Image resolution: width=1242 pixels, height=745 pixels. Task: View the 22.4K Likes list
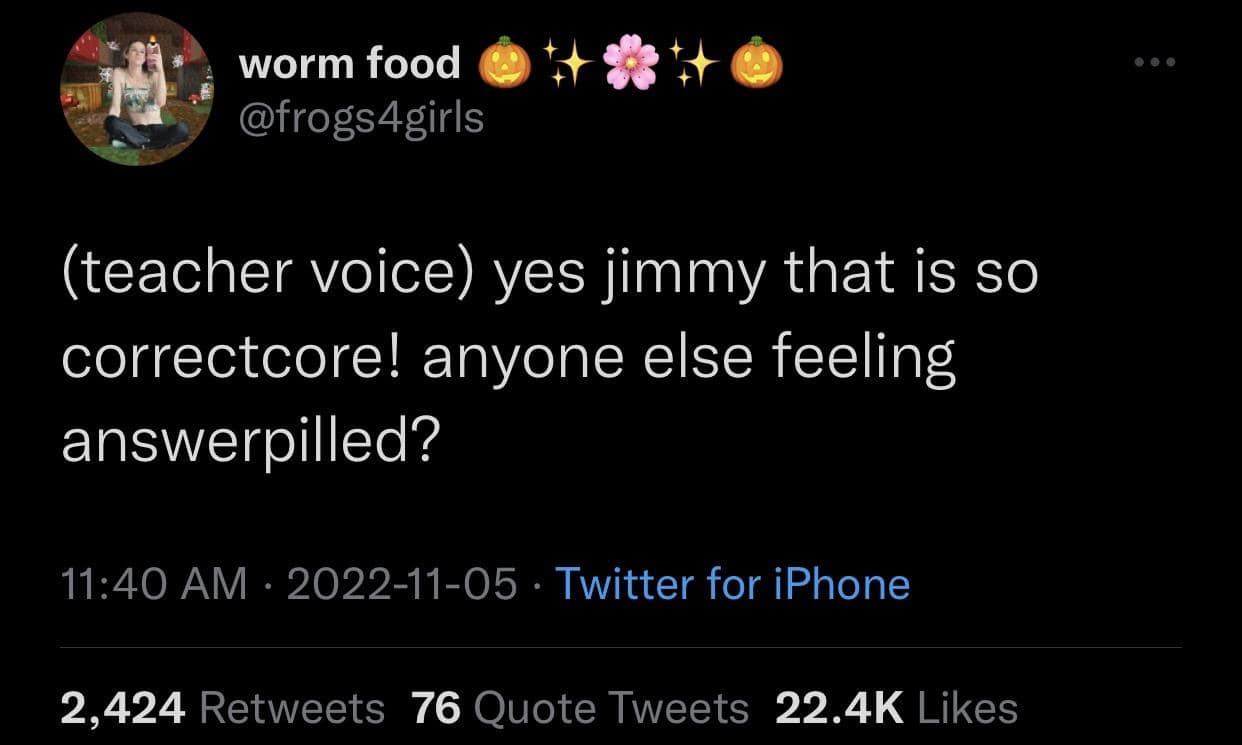896,708
